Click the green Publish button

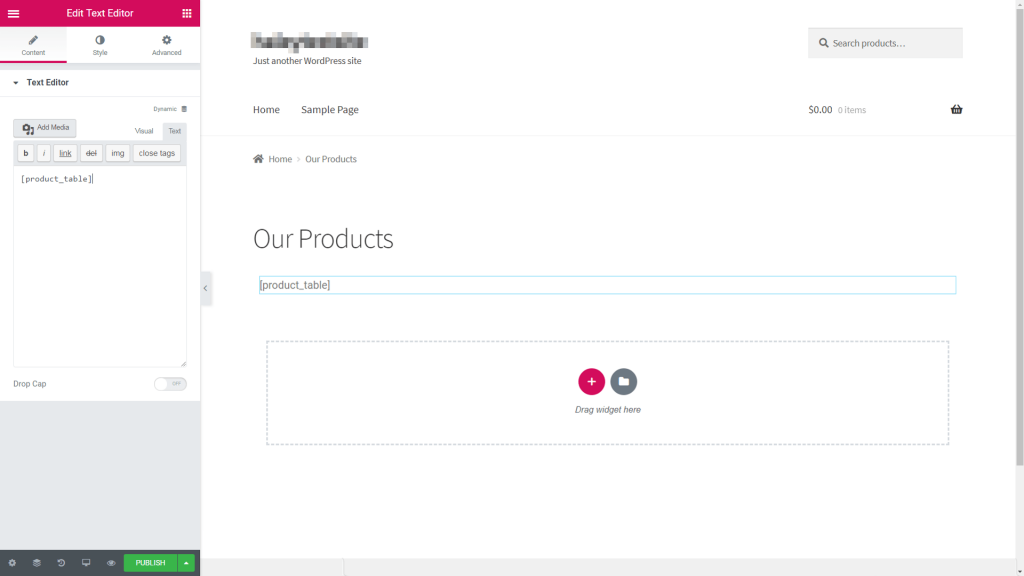point(150,563)
